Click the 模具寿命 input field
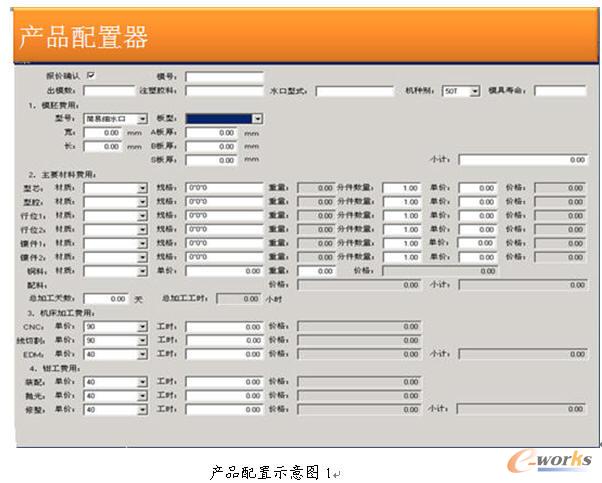602x483 pixels. click(x=560, y=91)
